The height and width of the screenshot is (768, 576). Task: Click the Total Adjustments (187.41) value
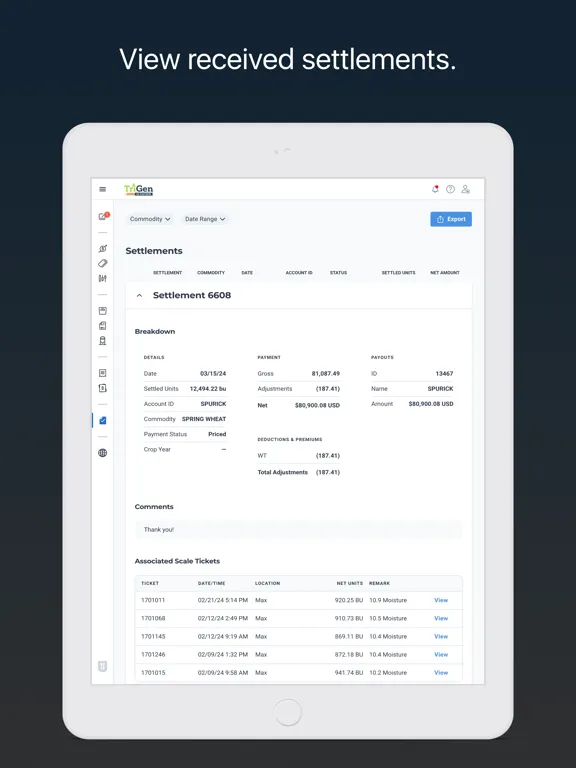(x=328, y=472)
